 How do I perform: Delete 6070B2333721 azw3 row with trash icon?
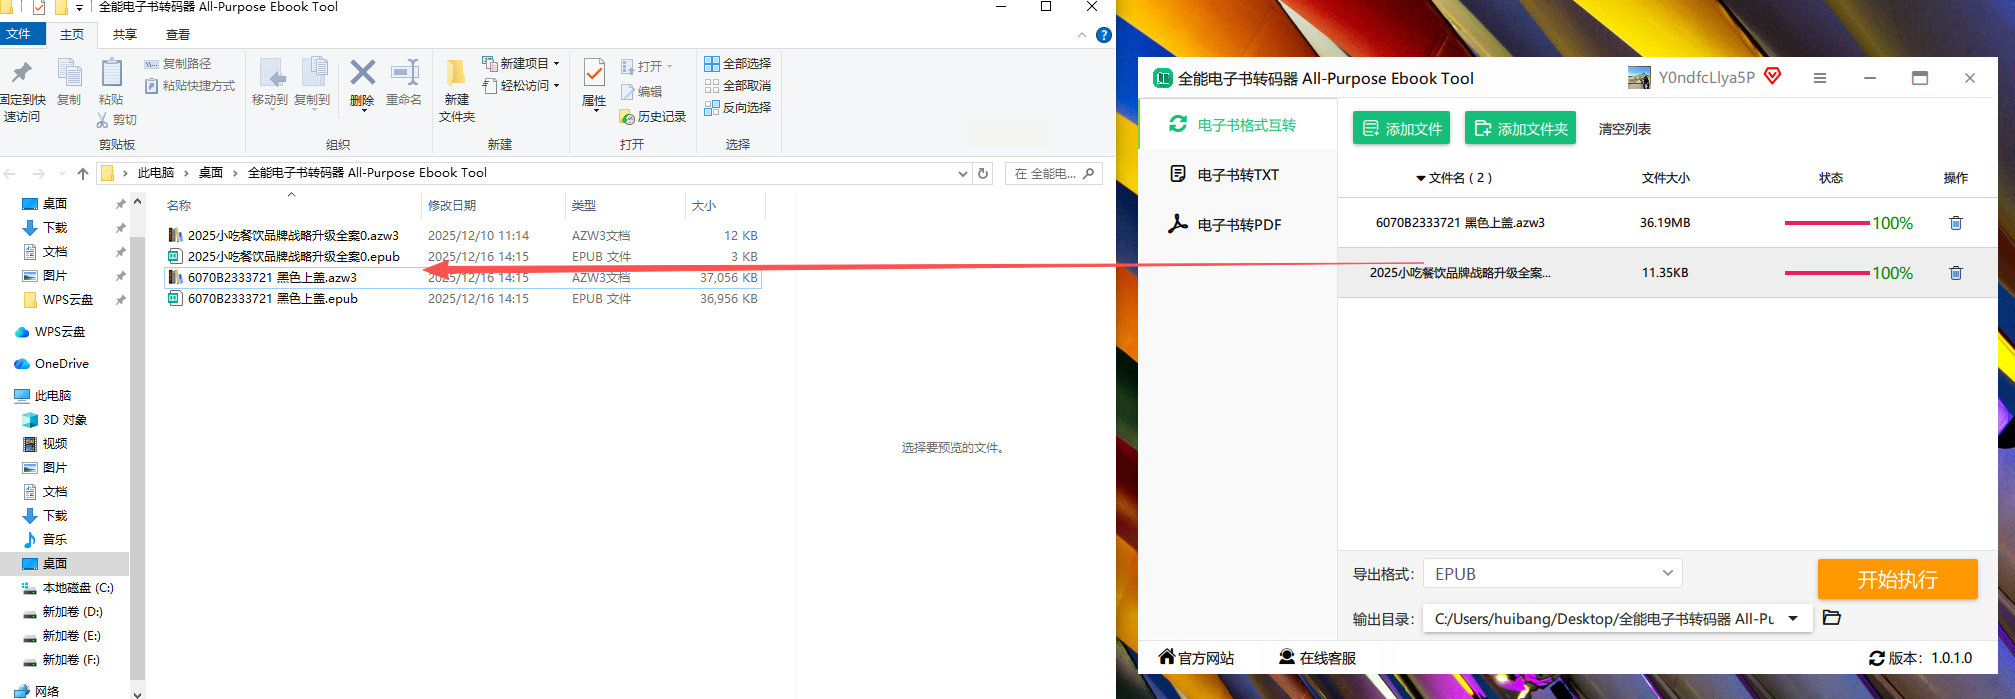coord(1956,223)
